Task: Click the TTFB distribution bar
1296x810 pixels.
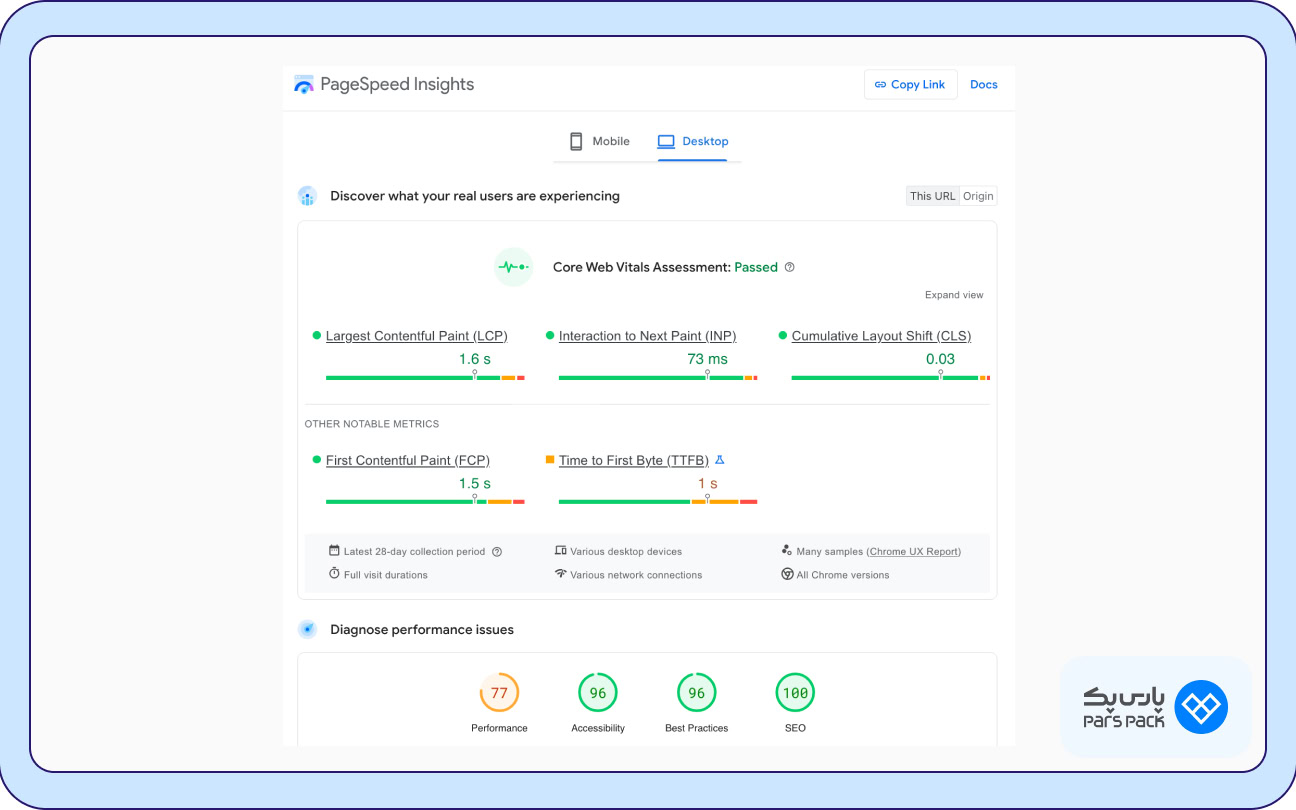Action: pos(658,501)
